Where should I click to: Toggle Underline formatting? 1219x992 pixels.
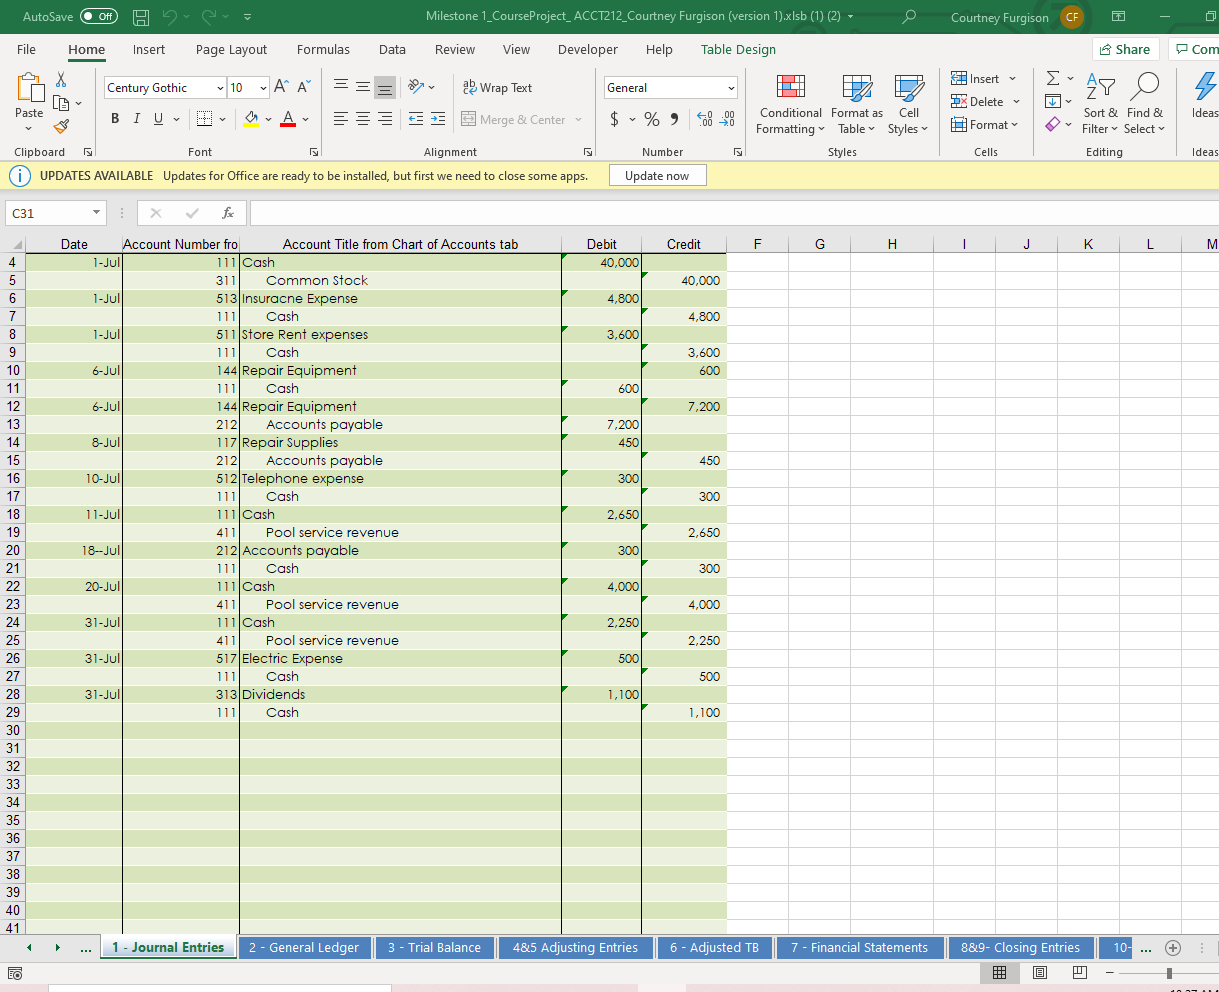pos(158,119)
